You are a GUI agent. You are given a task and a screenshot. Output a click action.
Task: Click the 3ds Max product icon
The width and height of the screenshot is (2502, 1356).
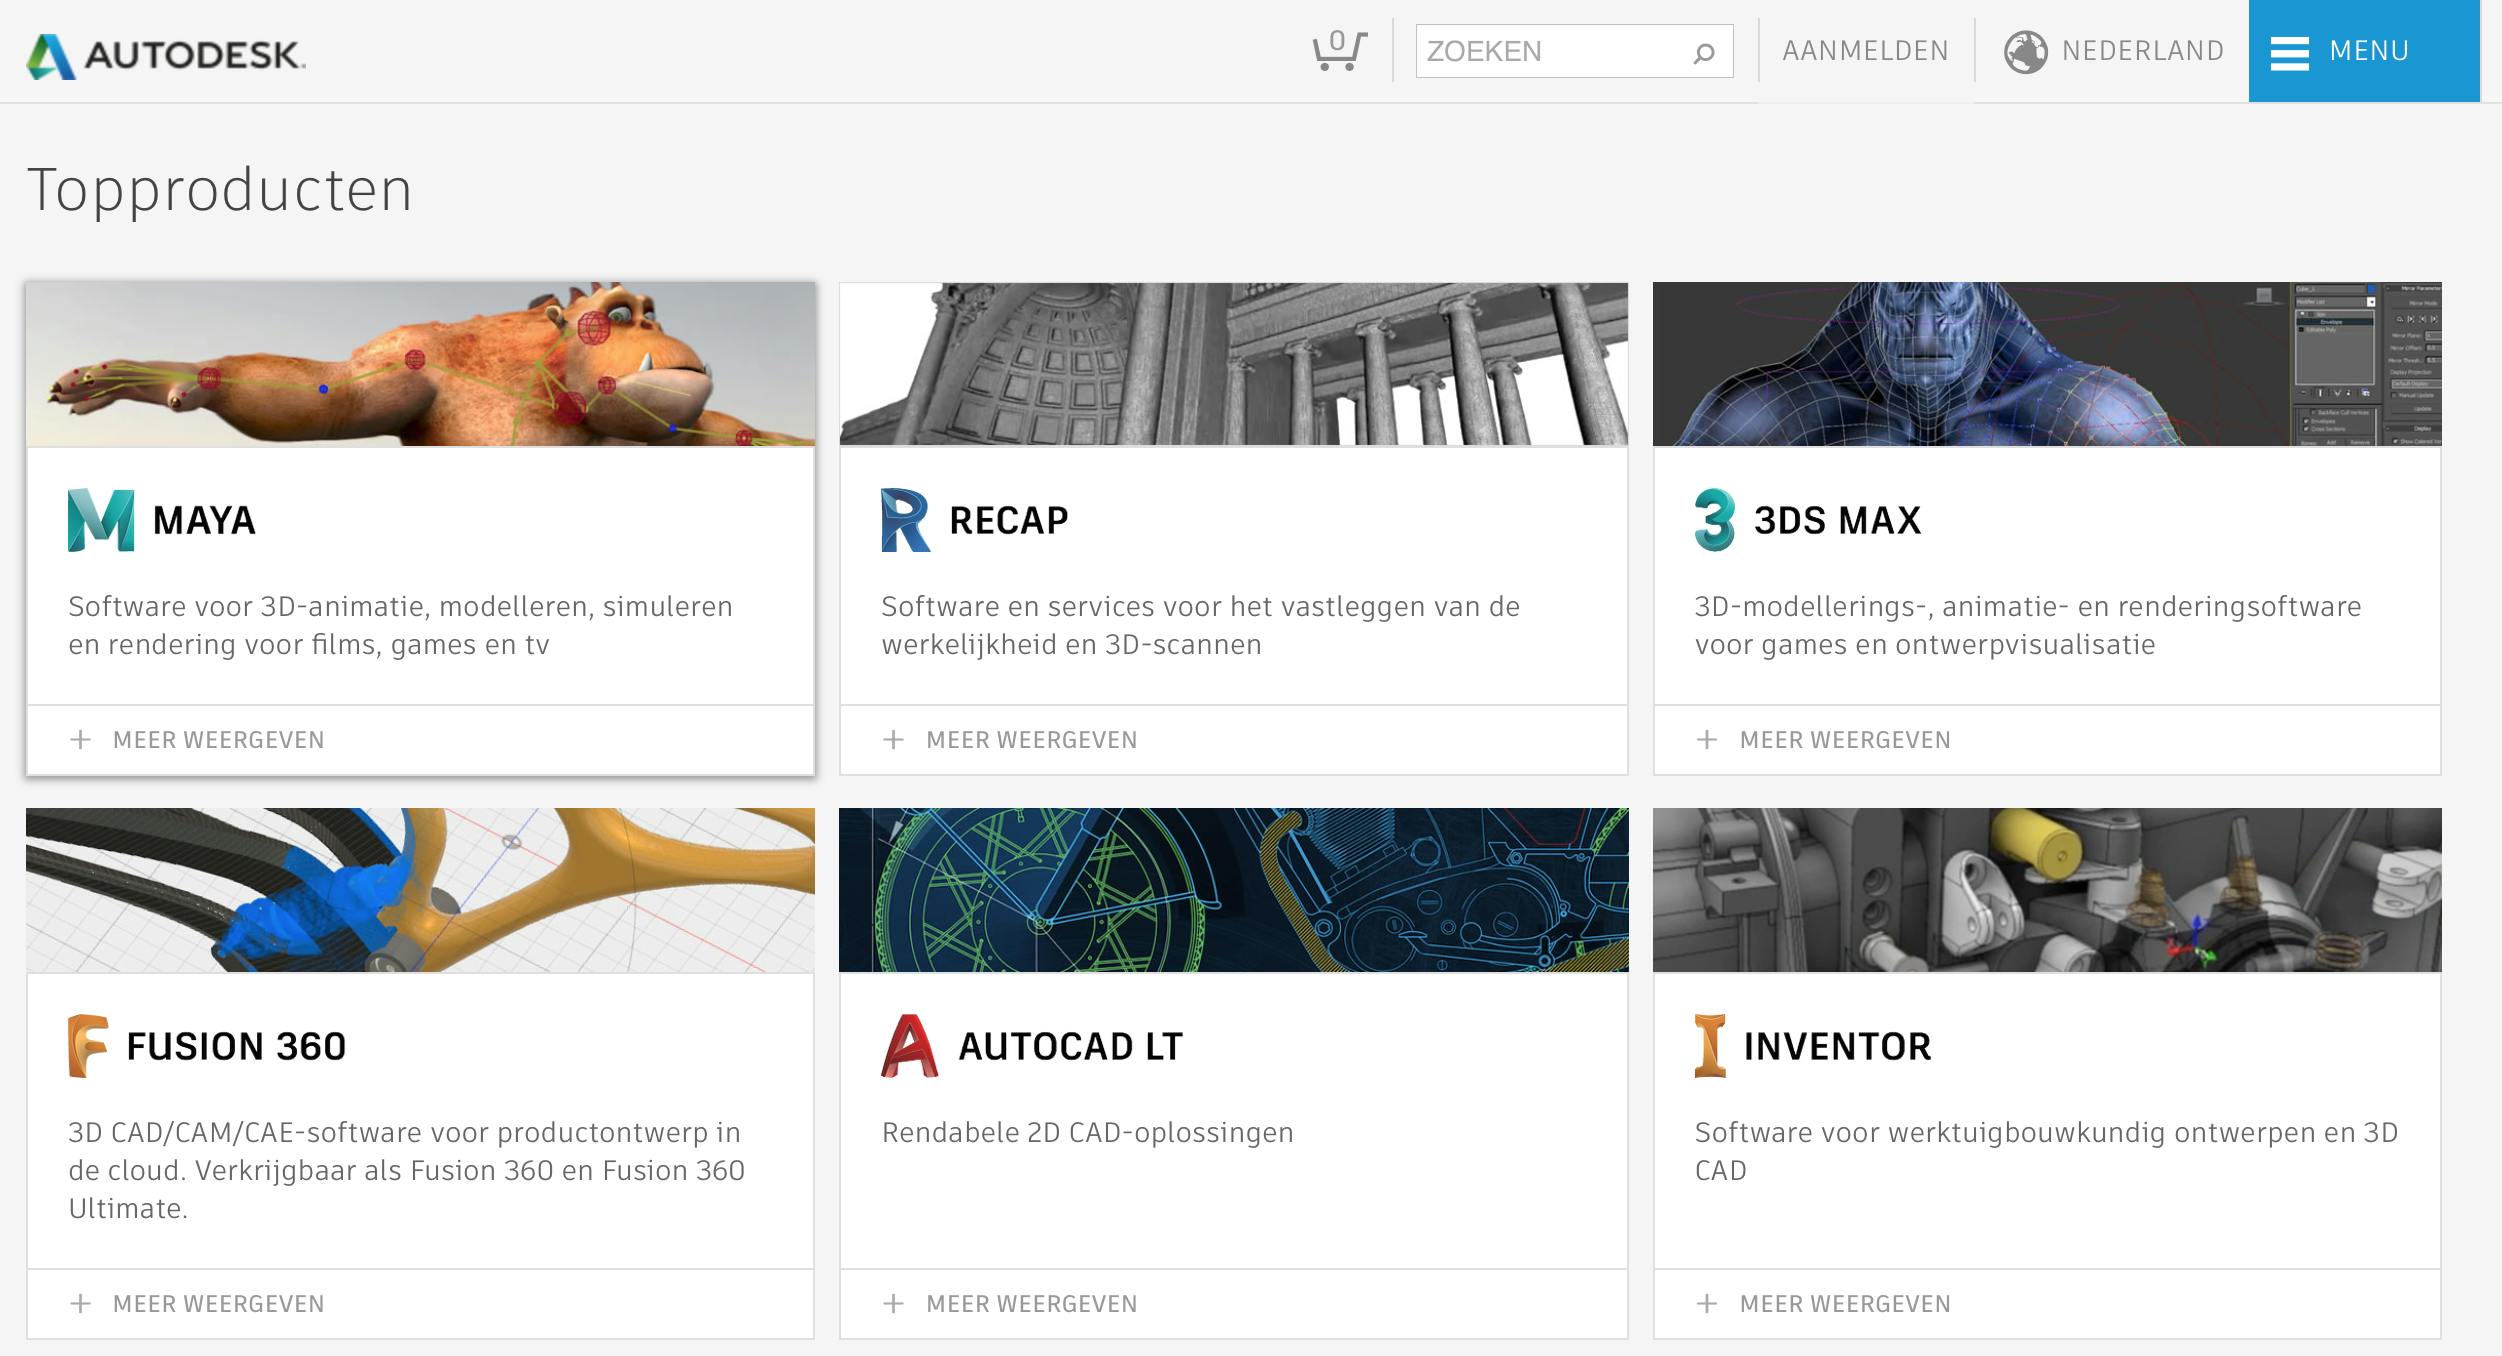pyautogui.click(x=1714, y=520)
